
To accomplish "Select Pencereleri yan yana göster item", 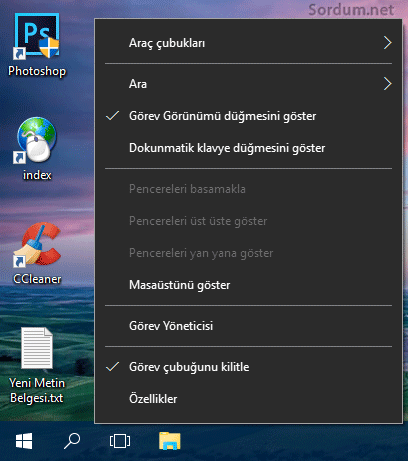I will 248,253.
